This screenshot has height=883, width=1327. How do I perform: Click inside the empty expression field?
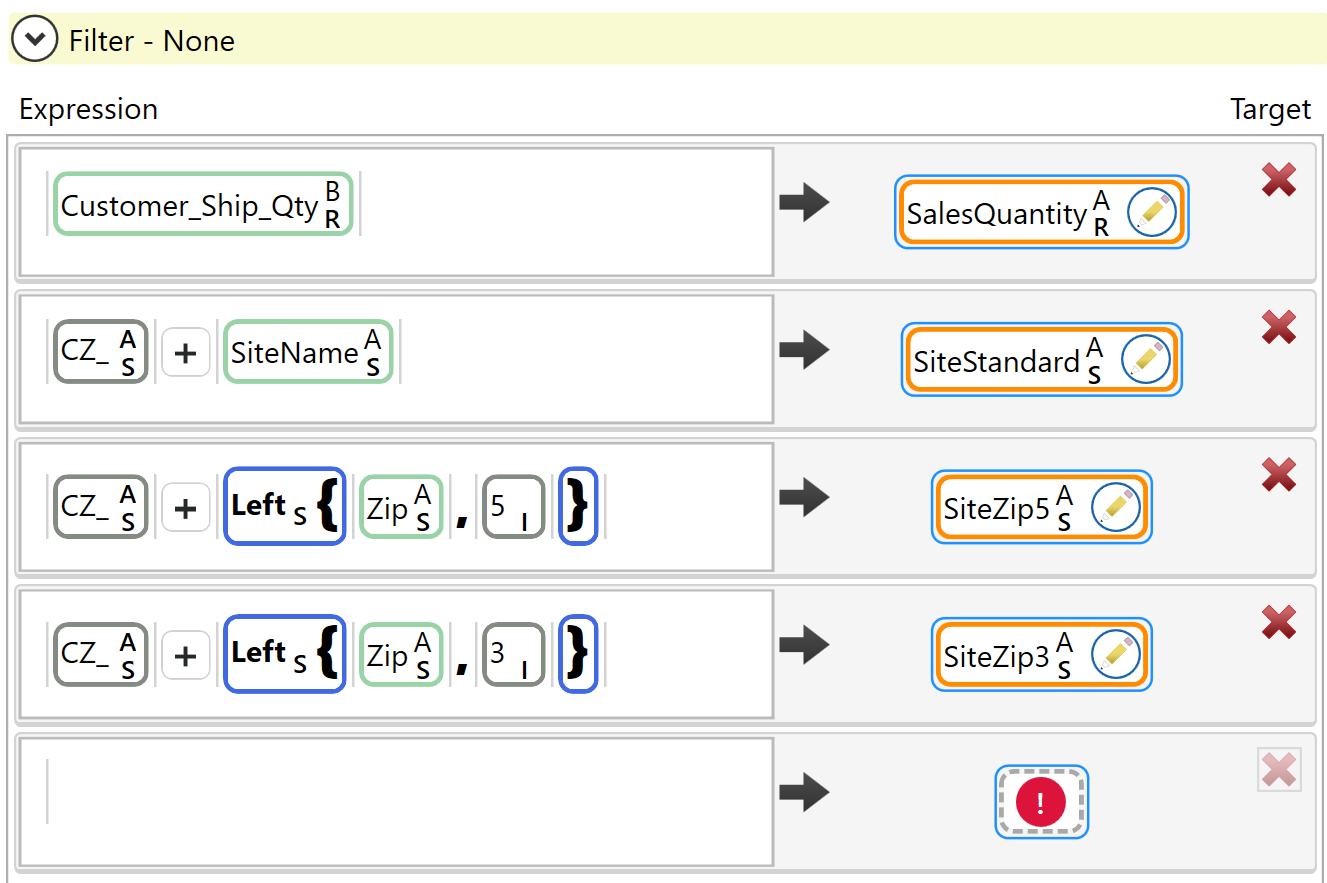(x=400, y=802)
